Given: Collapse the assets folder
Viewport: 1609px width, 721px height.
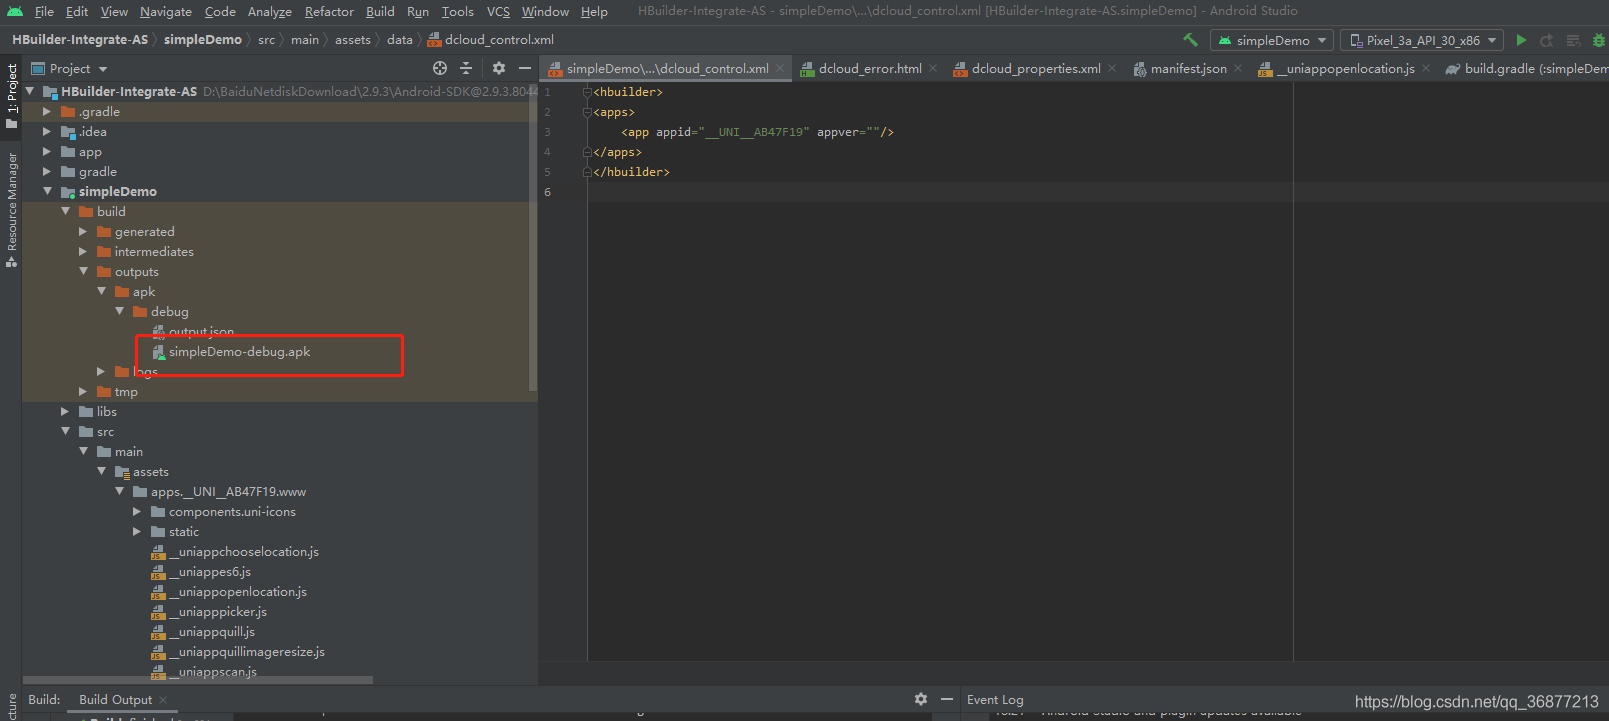Looking at the screenshot, I should point(101,471).
